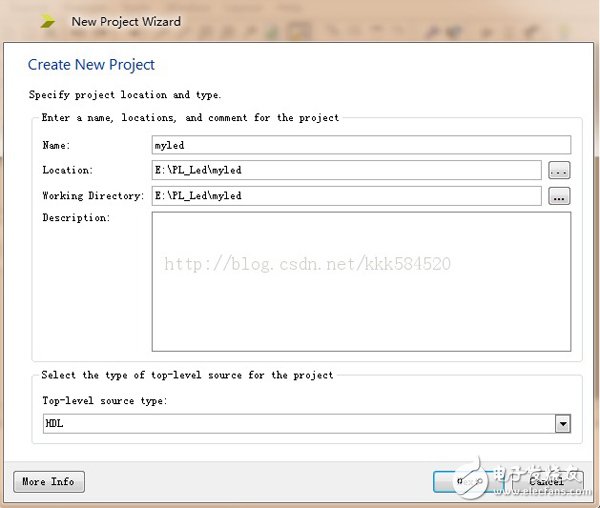Click into the Working Directory path field

pyautogui.click(x=346, y=196)
